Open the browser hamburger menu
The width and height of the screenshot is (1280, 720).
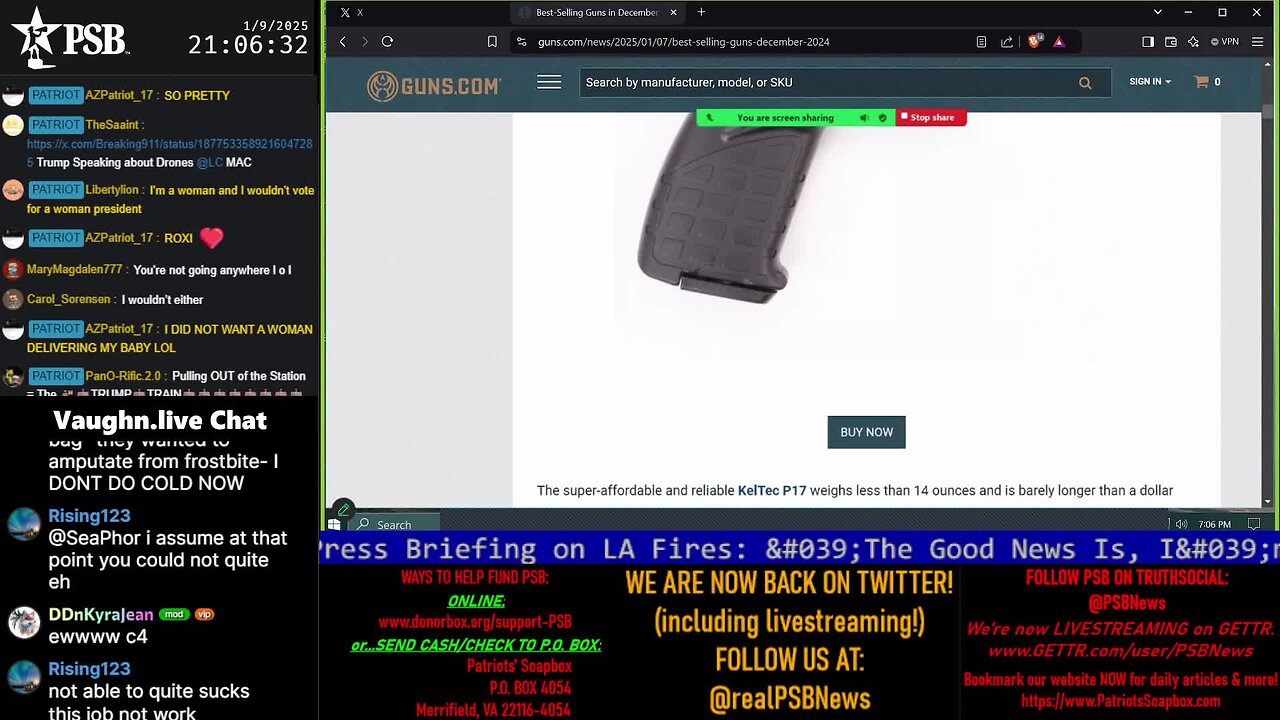[x=1259, y=42]
